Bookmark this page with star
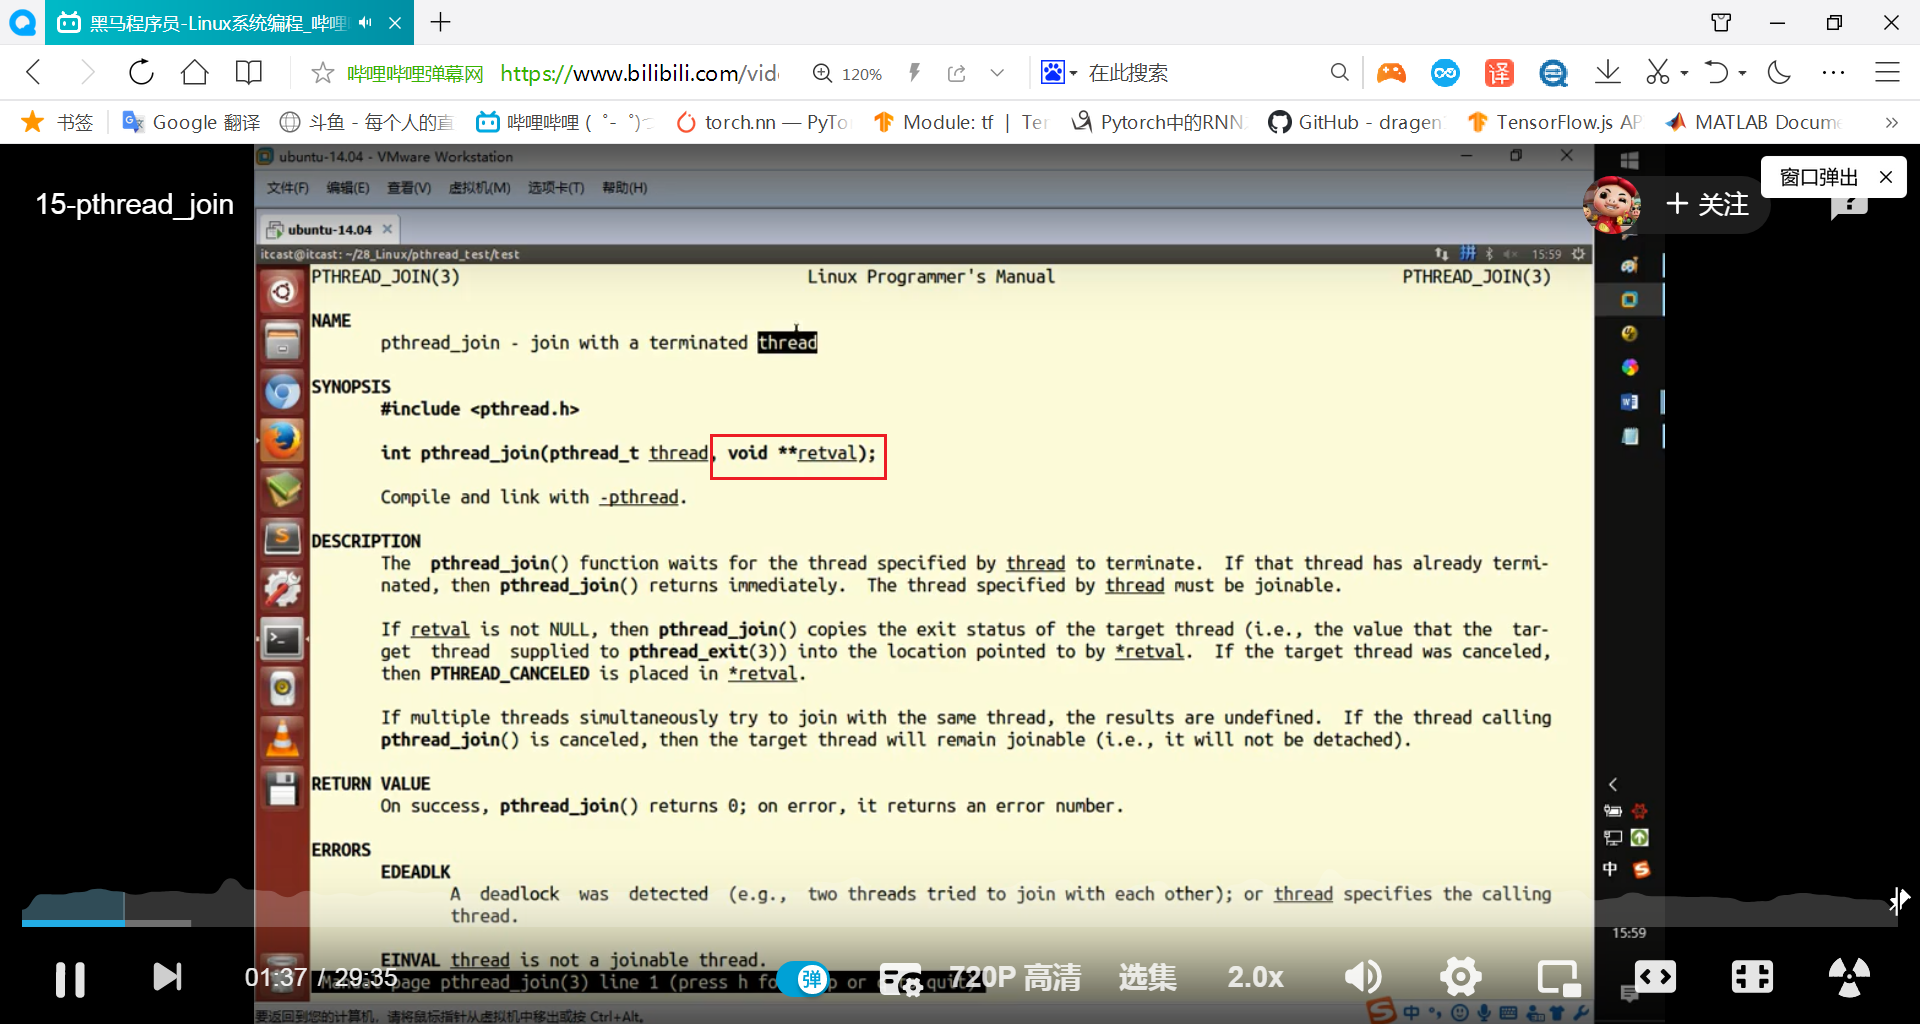1920x1024 pixels. coord(322,73)
